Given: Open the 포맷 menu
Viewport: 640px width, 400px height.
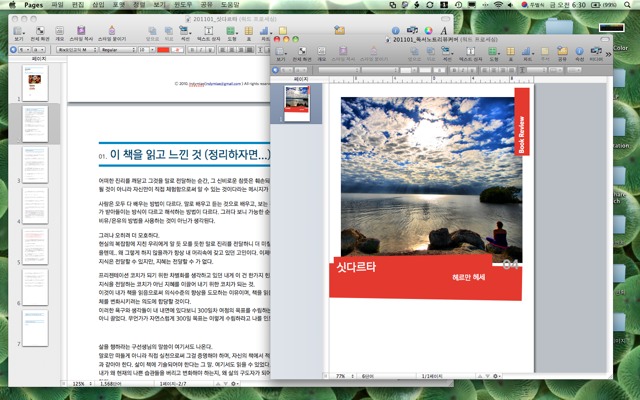Looking at the screenshot, I should point(119,5).
